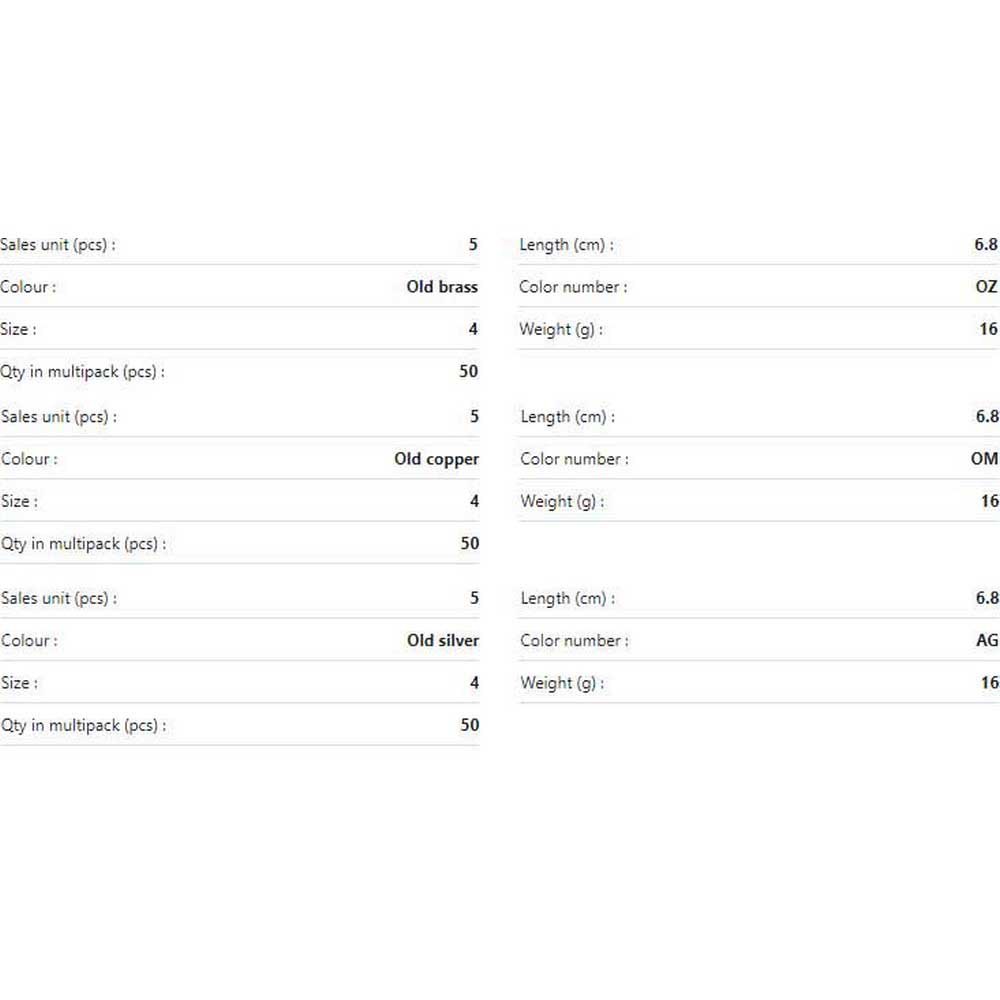1000x1000 pixels.
Task: Click the Old silver multipack quantity 50
Action: coord(469,725)
